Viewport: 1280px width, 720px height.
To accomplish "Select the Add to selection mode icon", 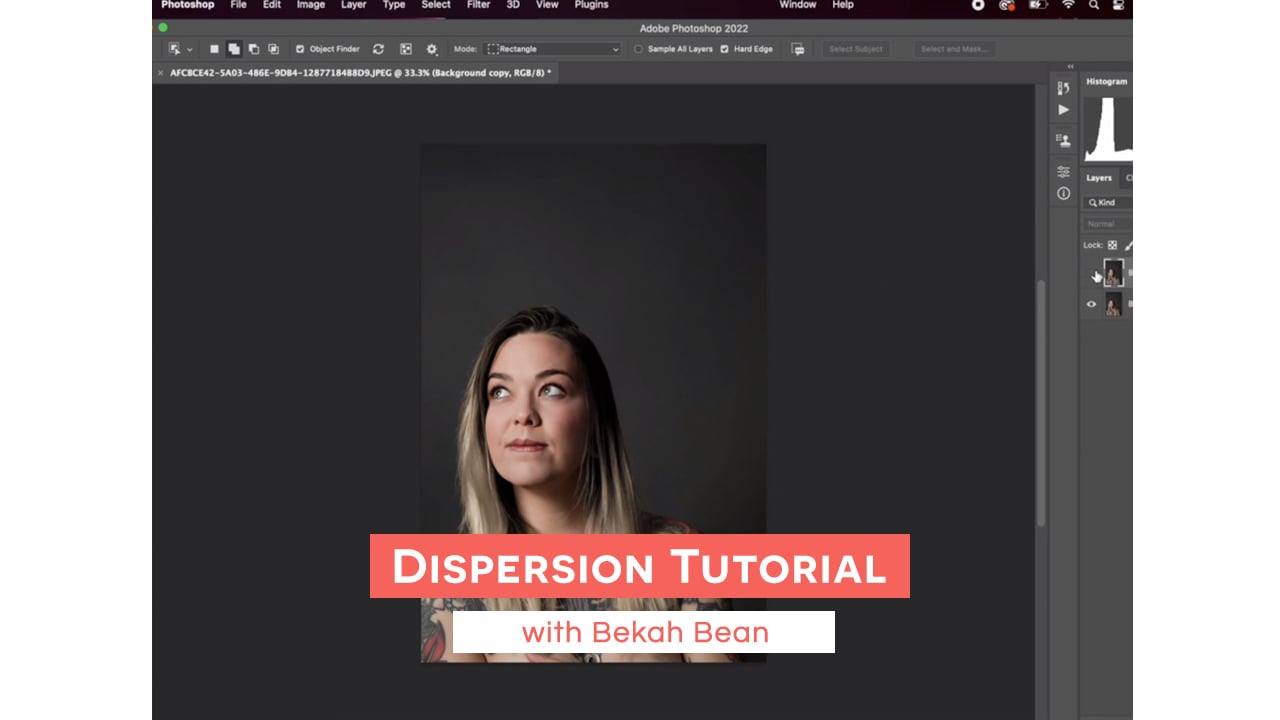I will tap(233, 49).
